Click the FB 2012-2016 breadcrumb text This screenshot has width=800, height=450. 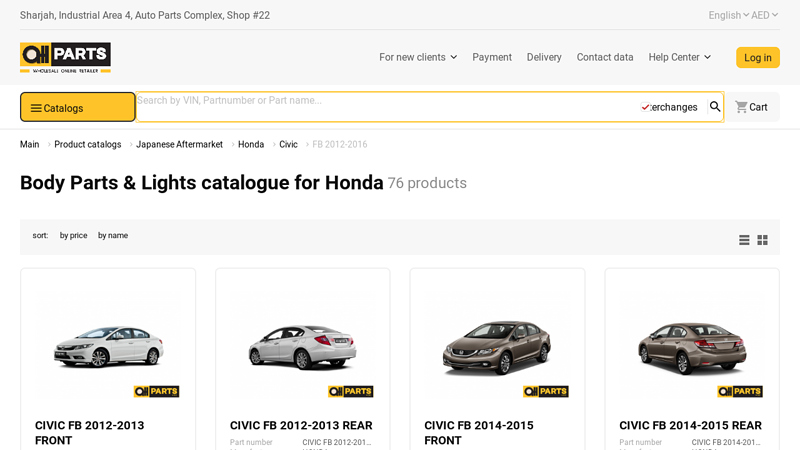tap(340, 144)
